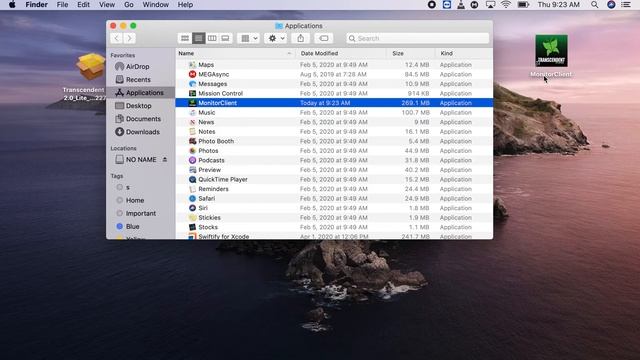The height and width of the screenshot is (360, 640).
Task: Eject the NO NAME volume
Action: tap(165, 160)
